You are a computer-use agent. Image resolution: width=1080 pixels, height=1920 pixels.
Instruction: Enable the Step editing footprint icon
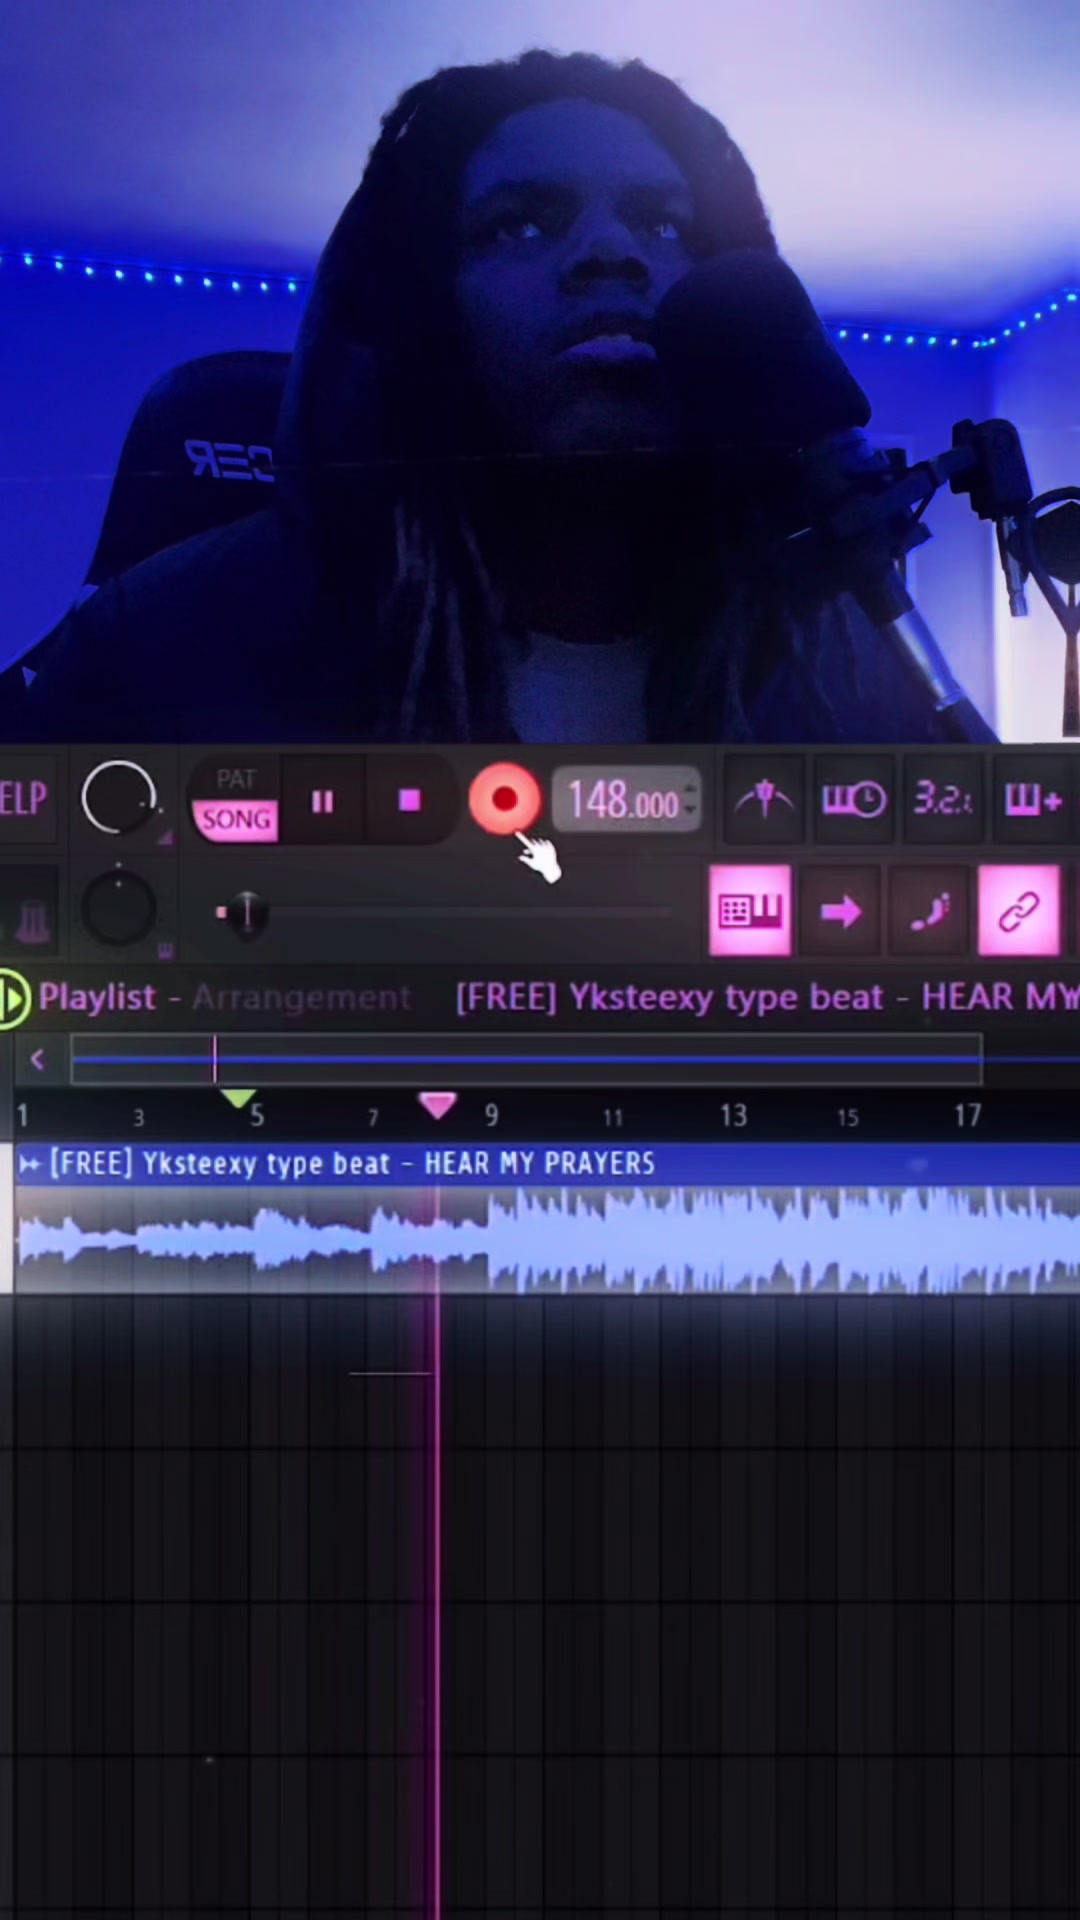point(929,911)
